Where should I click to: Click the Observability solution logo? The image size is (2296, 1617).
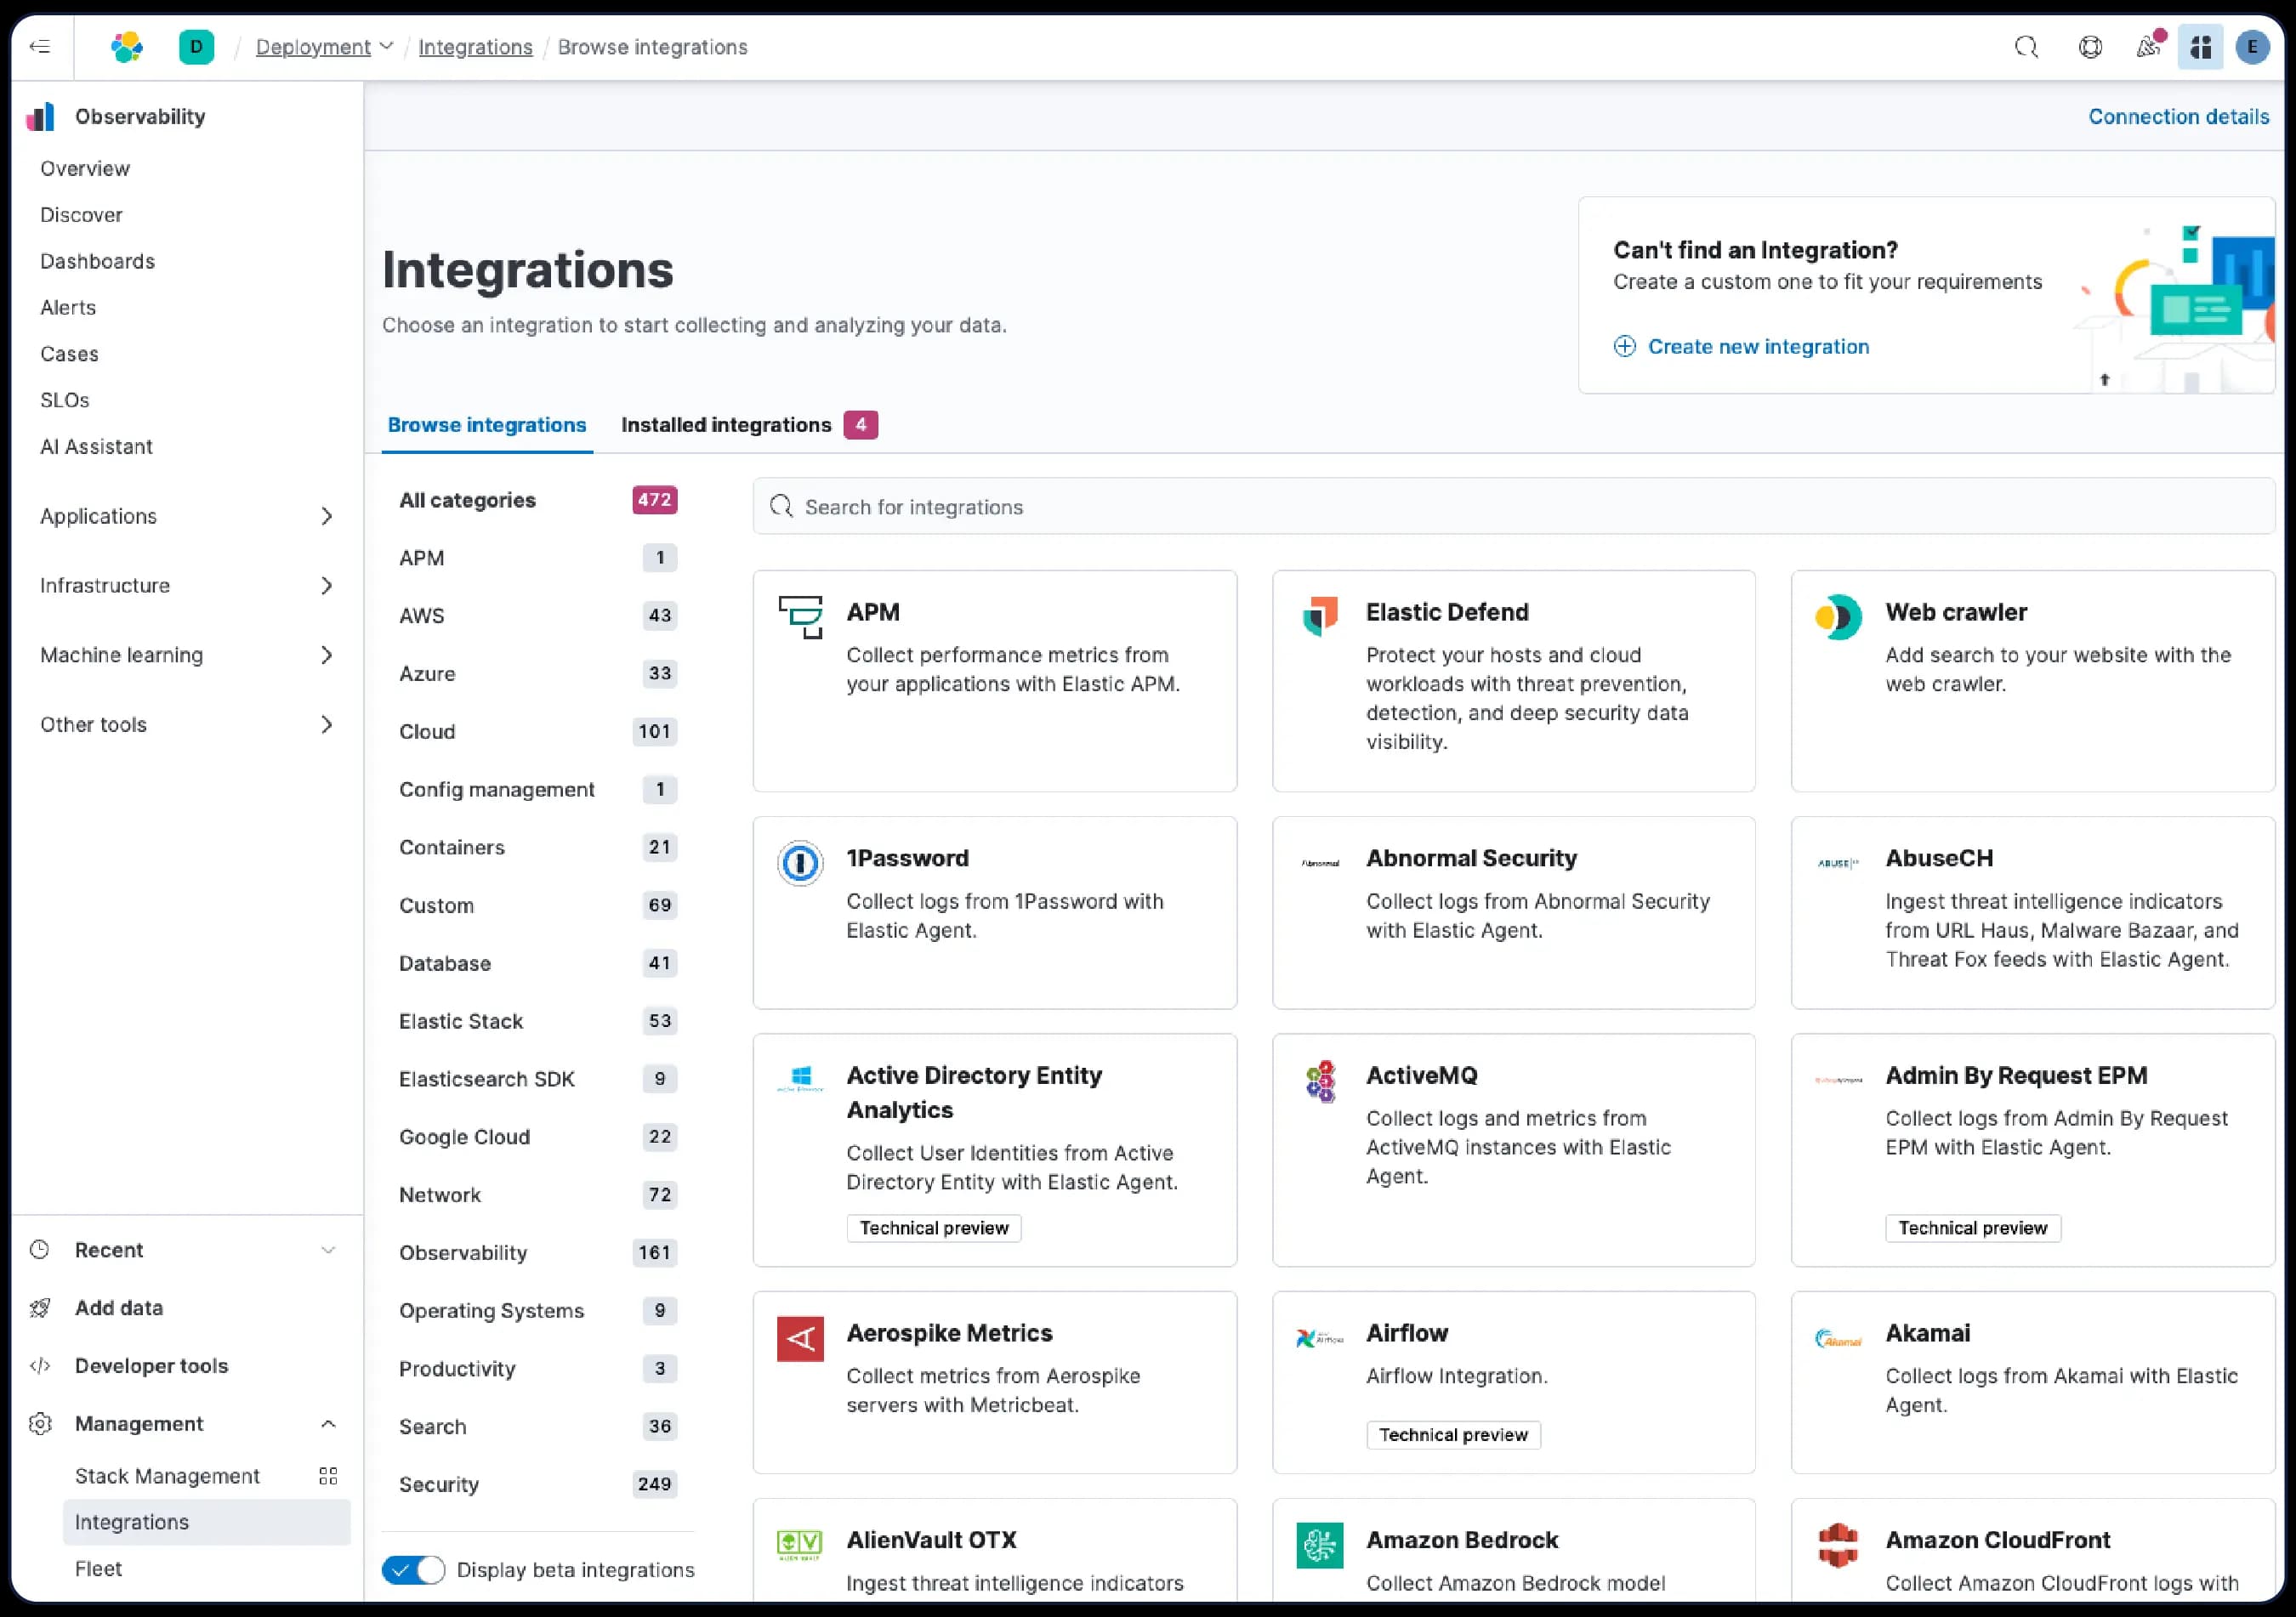41,117
